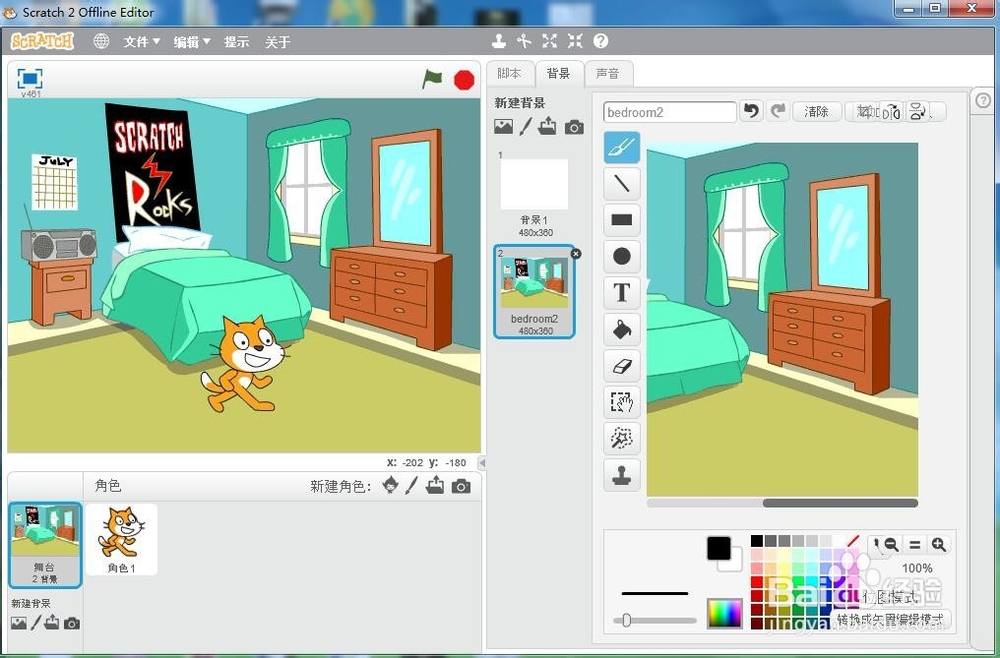Click the Scratch logo
Screen dimensions: 1000x658
[x=43, y=41]
